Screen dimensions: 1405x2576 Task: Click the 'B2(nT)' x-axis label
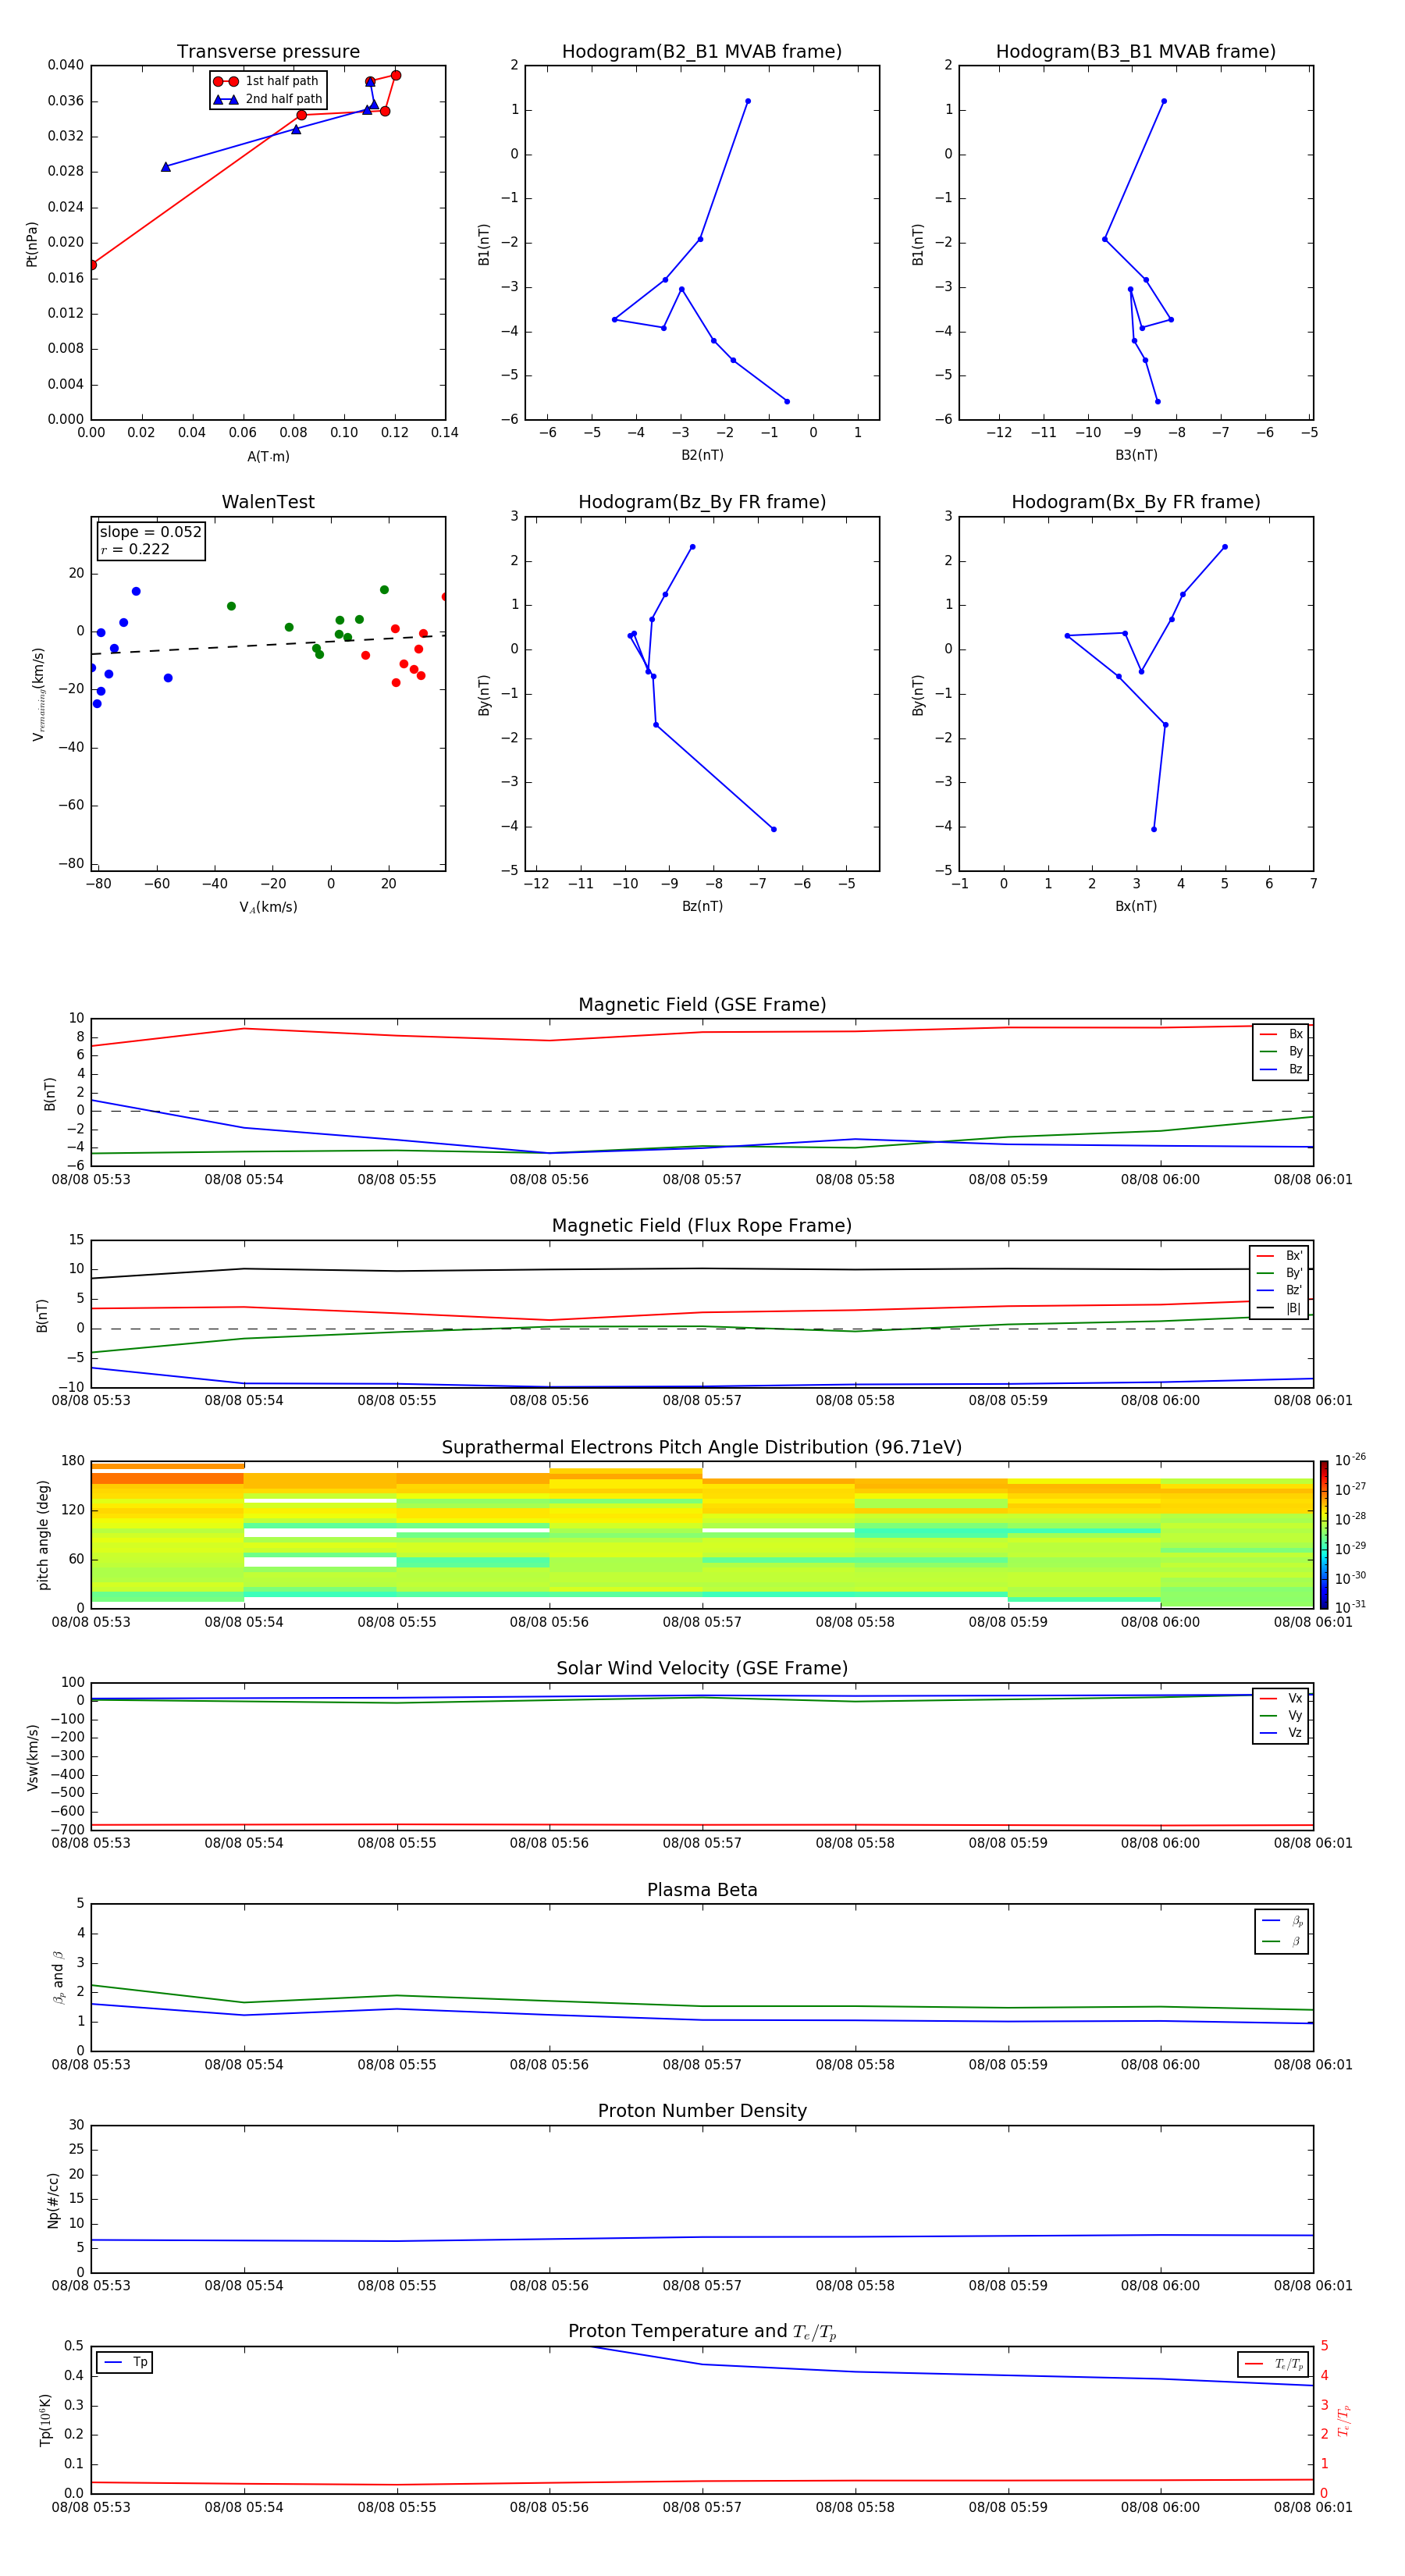coord(702,455)
